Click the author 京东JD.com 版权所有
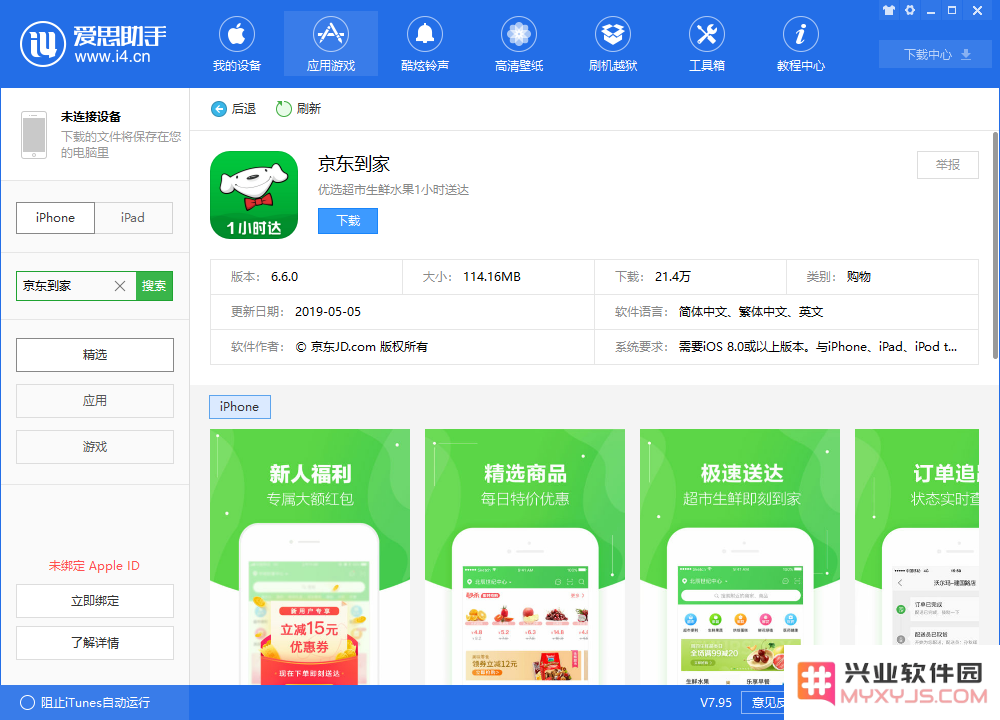The width and height of the screenshot is (1000, 720). point(362,347)
